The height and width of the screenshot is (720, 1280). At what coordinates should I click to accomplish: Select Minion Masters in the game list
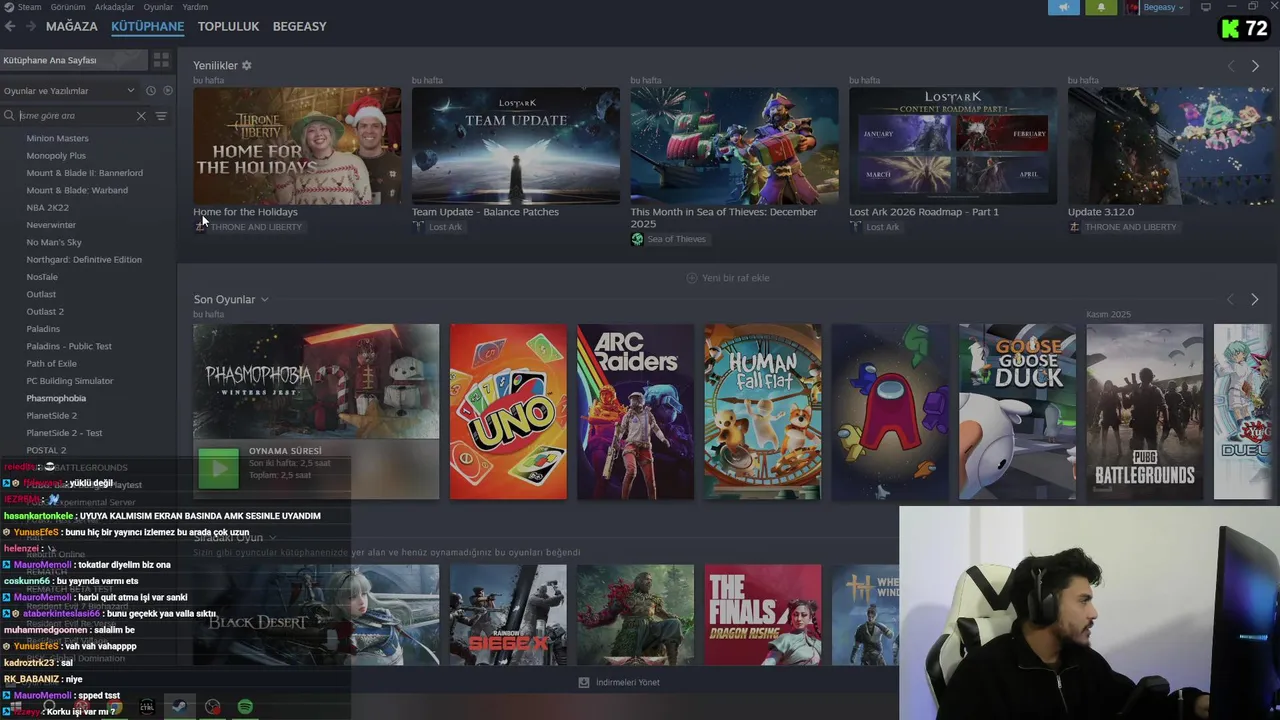click(x=58, y=138)
